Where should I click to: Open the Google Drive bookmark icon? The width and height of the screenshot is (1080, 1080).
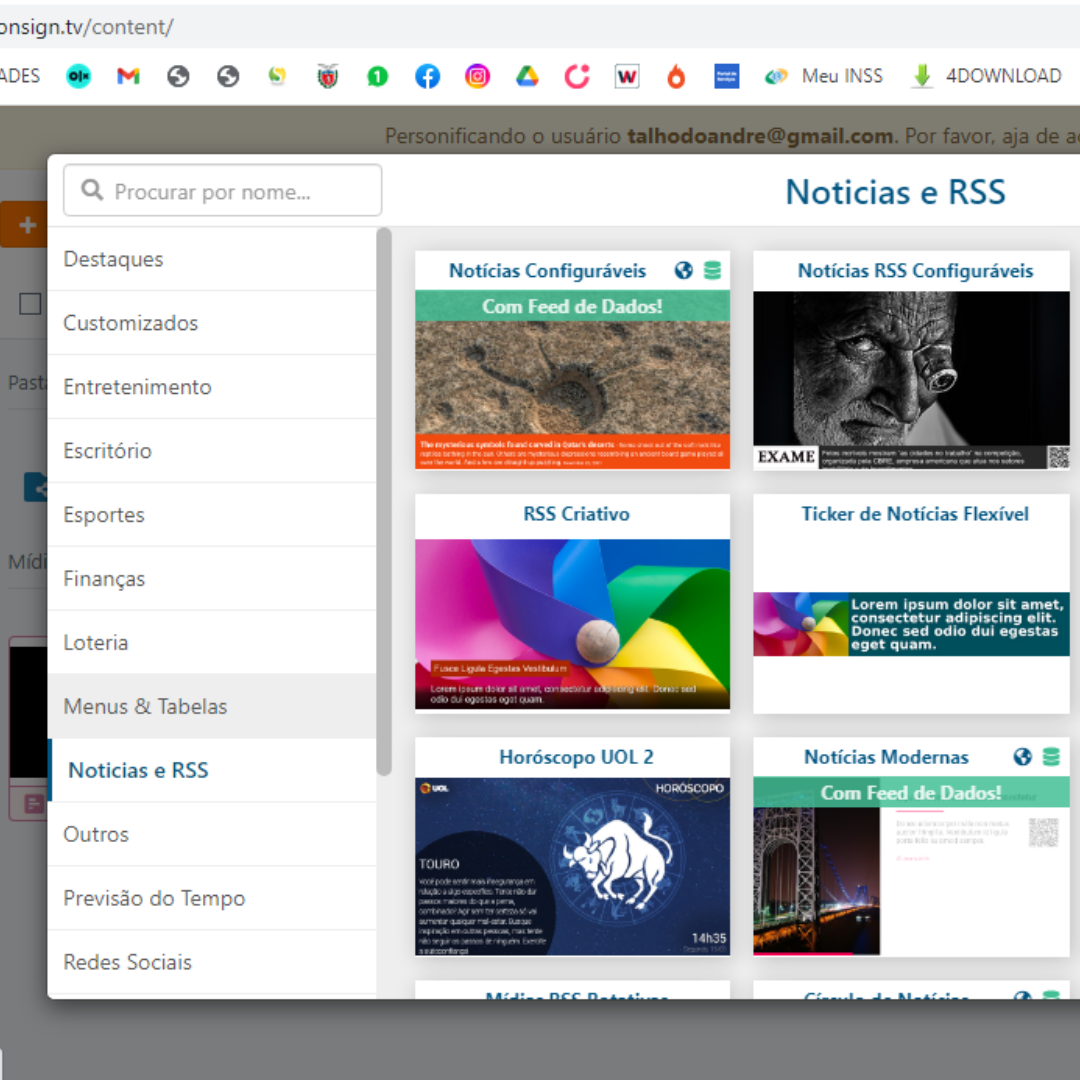coord(527,76)
